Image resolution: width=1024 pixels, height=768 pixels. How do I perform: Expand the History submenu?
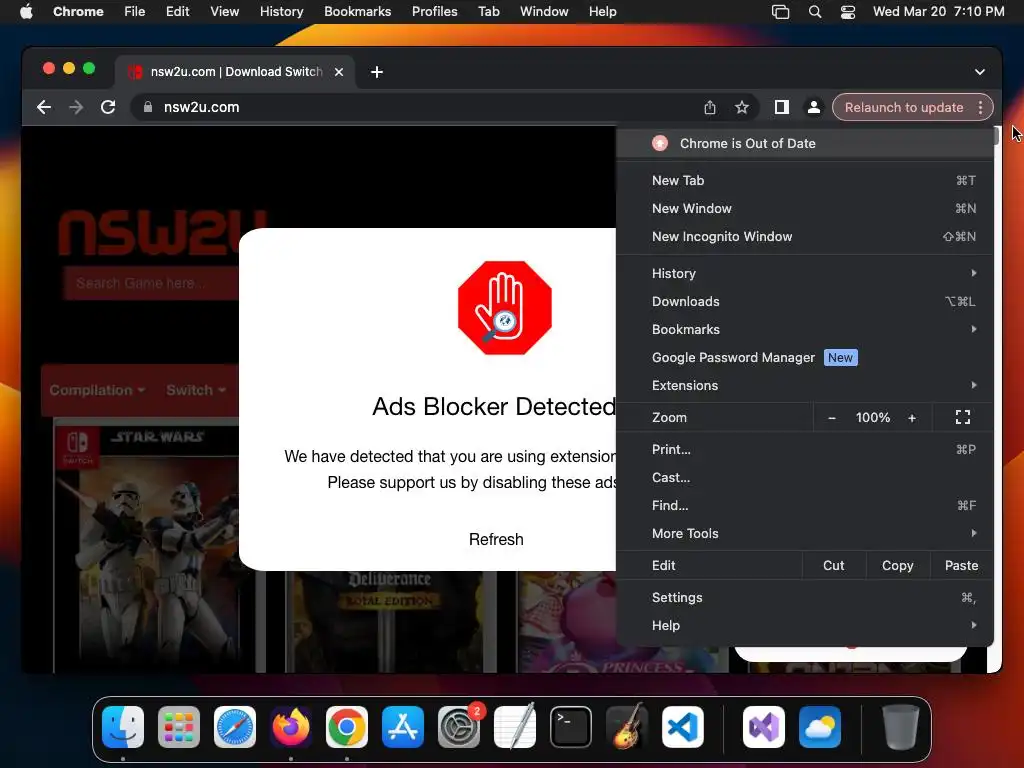click(x=805, y=274)
